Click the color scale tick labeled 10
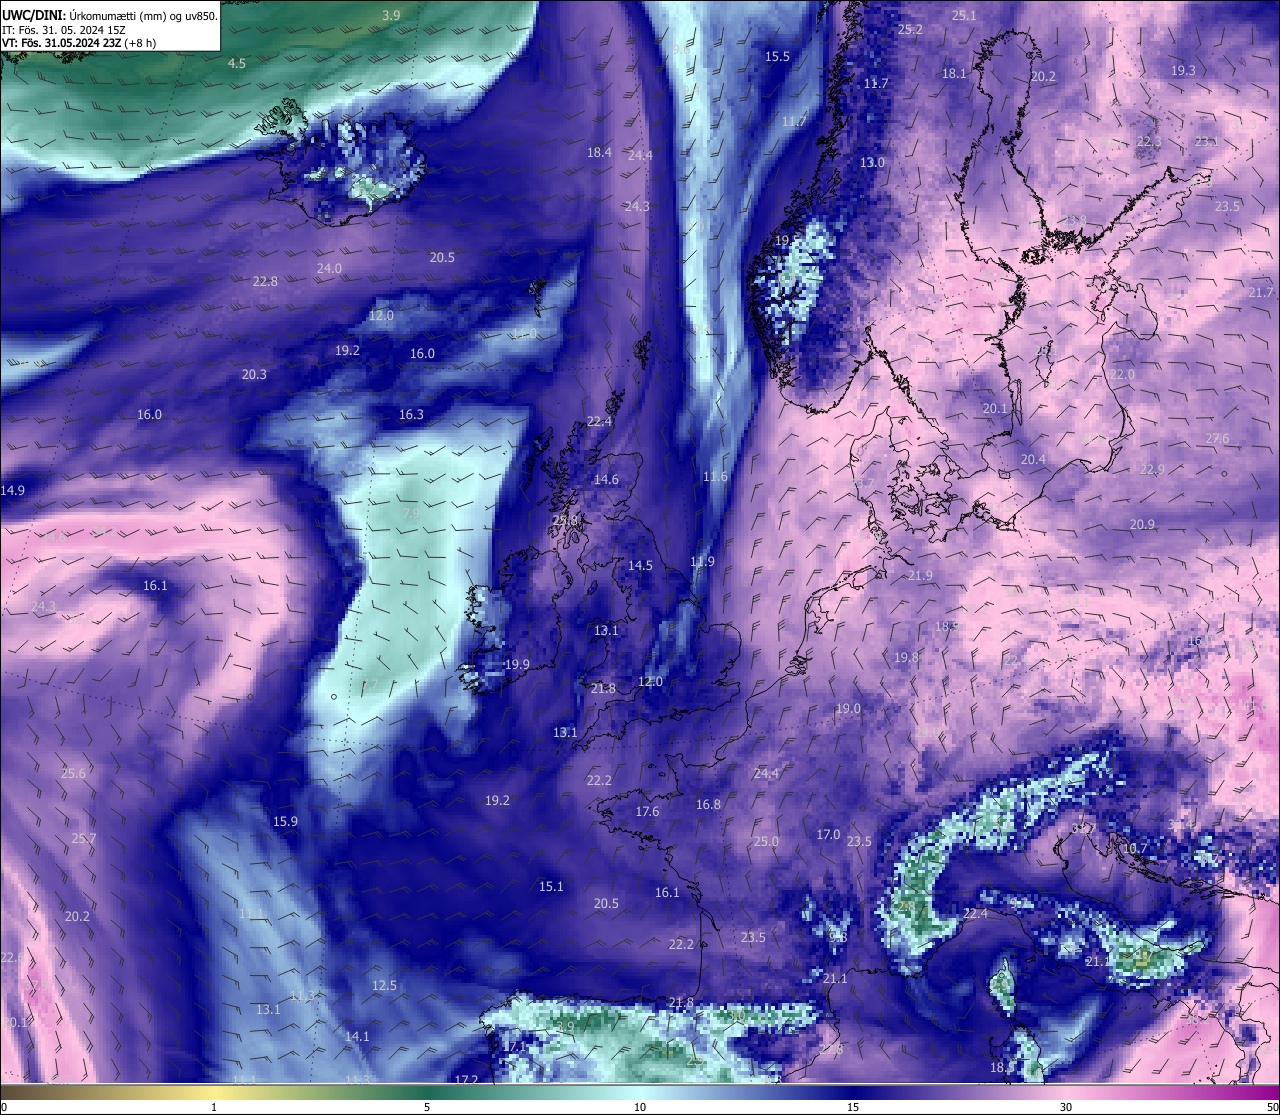The height and width of the screenshot is (1115, 1280). 640,1107
